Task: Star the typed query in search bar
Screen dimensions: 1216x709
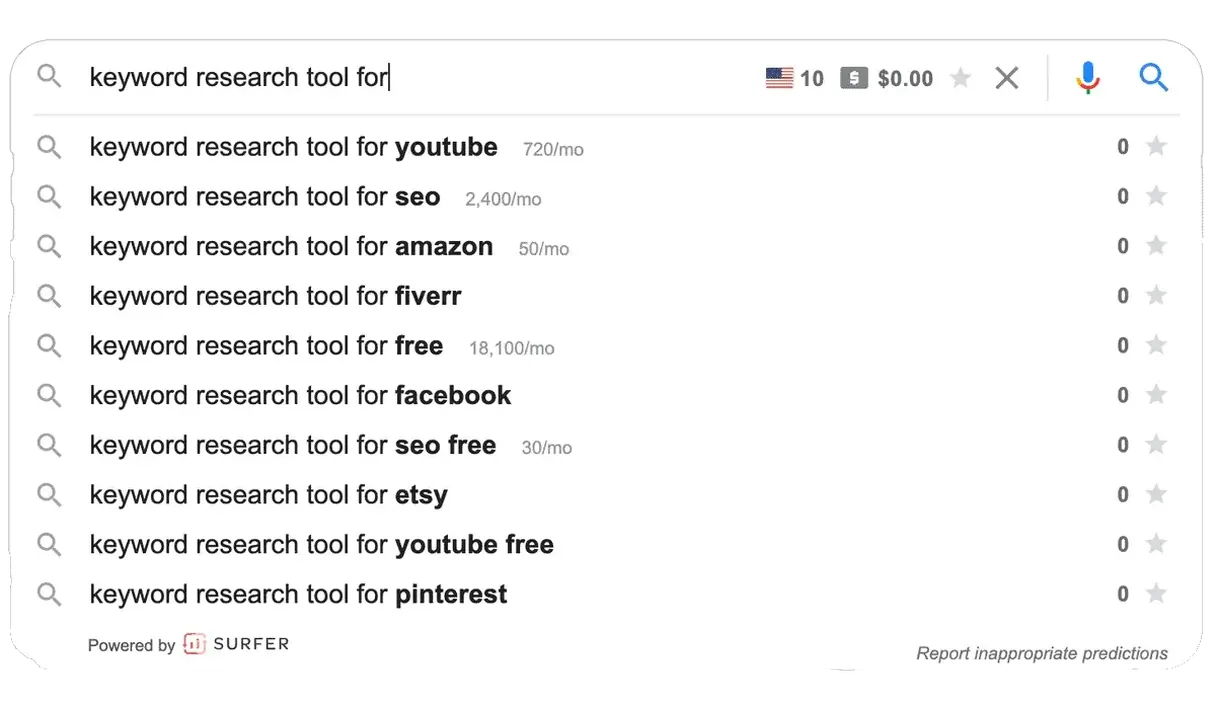Action: pos(960,78)
